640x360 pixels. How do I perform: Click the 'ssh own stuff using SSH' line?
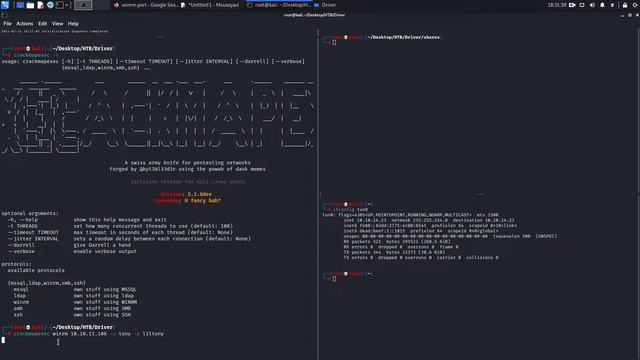point(72,315)
